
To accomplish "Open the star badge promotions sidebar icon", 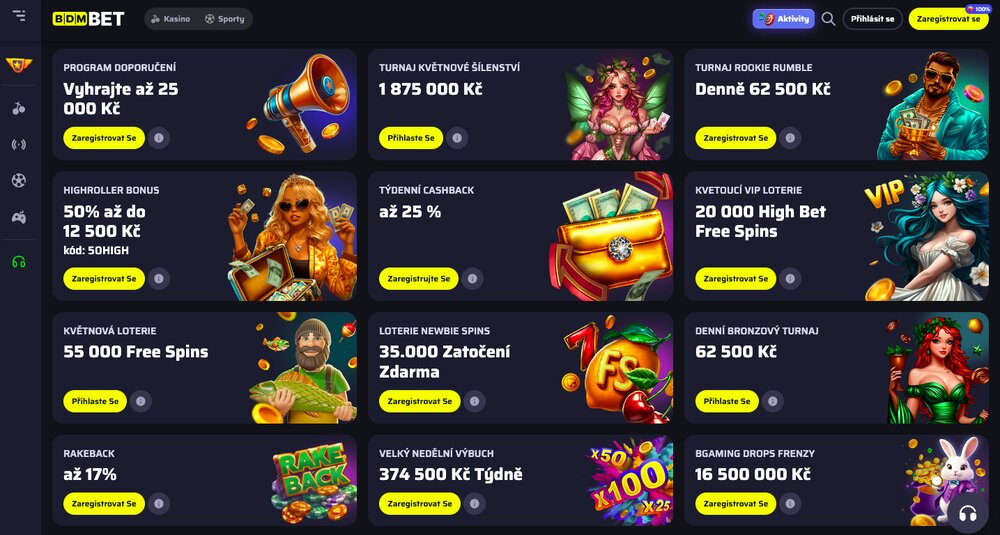I will 19,64.
